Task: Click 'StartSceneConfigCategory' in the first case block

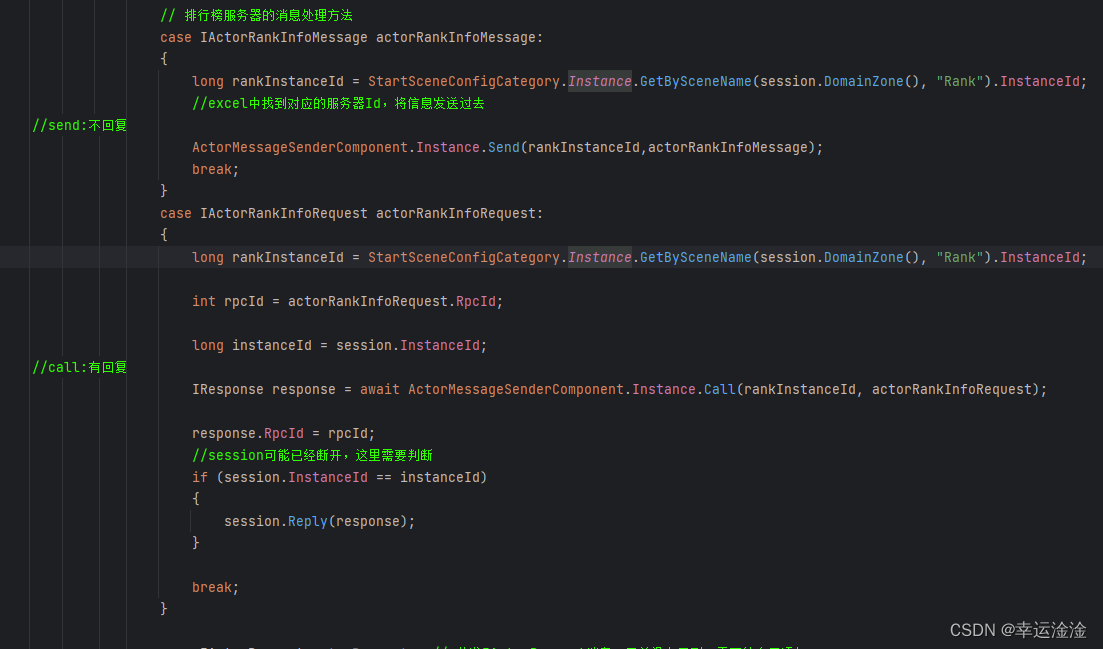Action: pyautogui.click(x=464, y=82)
